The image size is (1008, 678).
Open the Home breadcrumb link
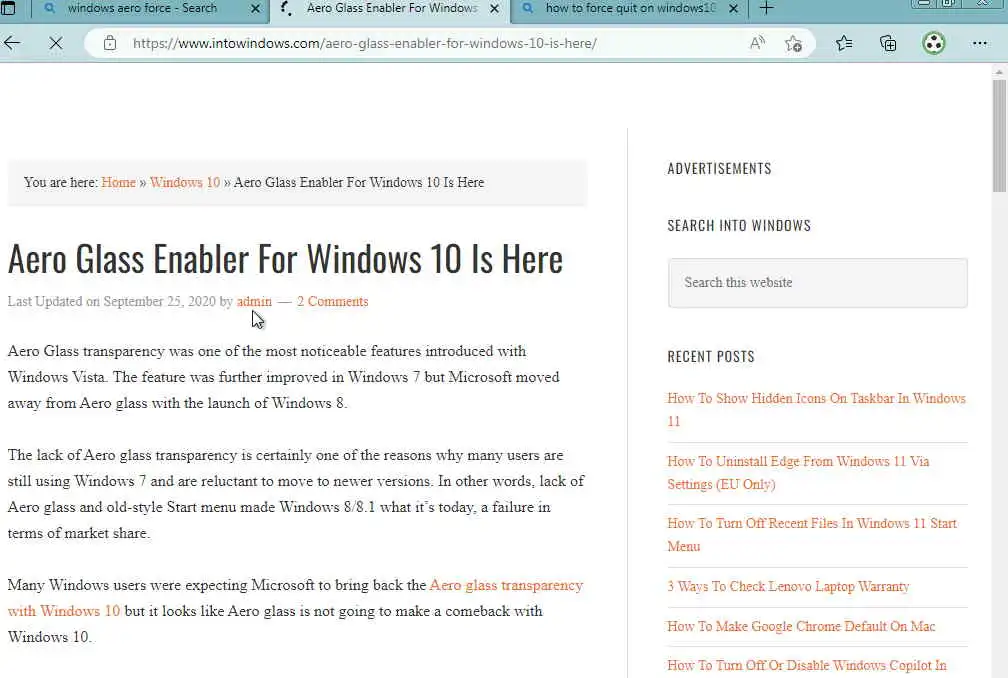tap(118, 183)
